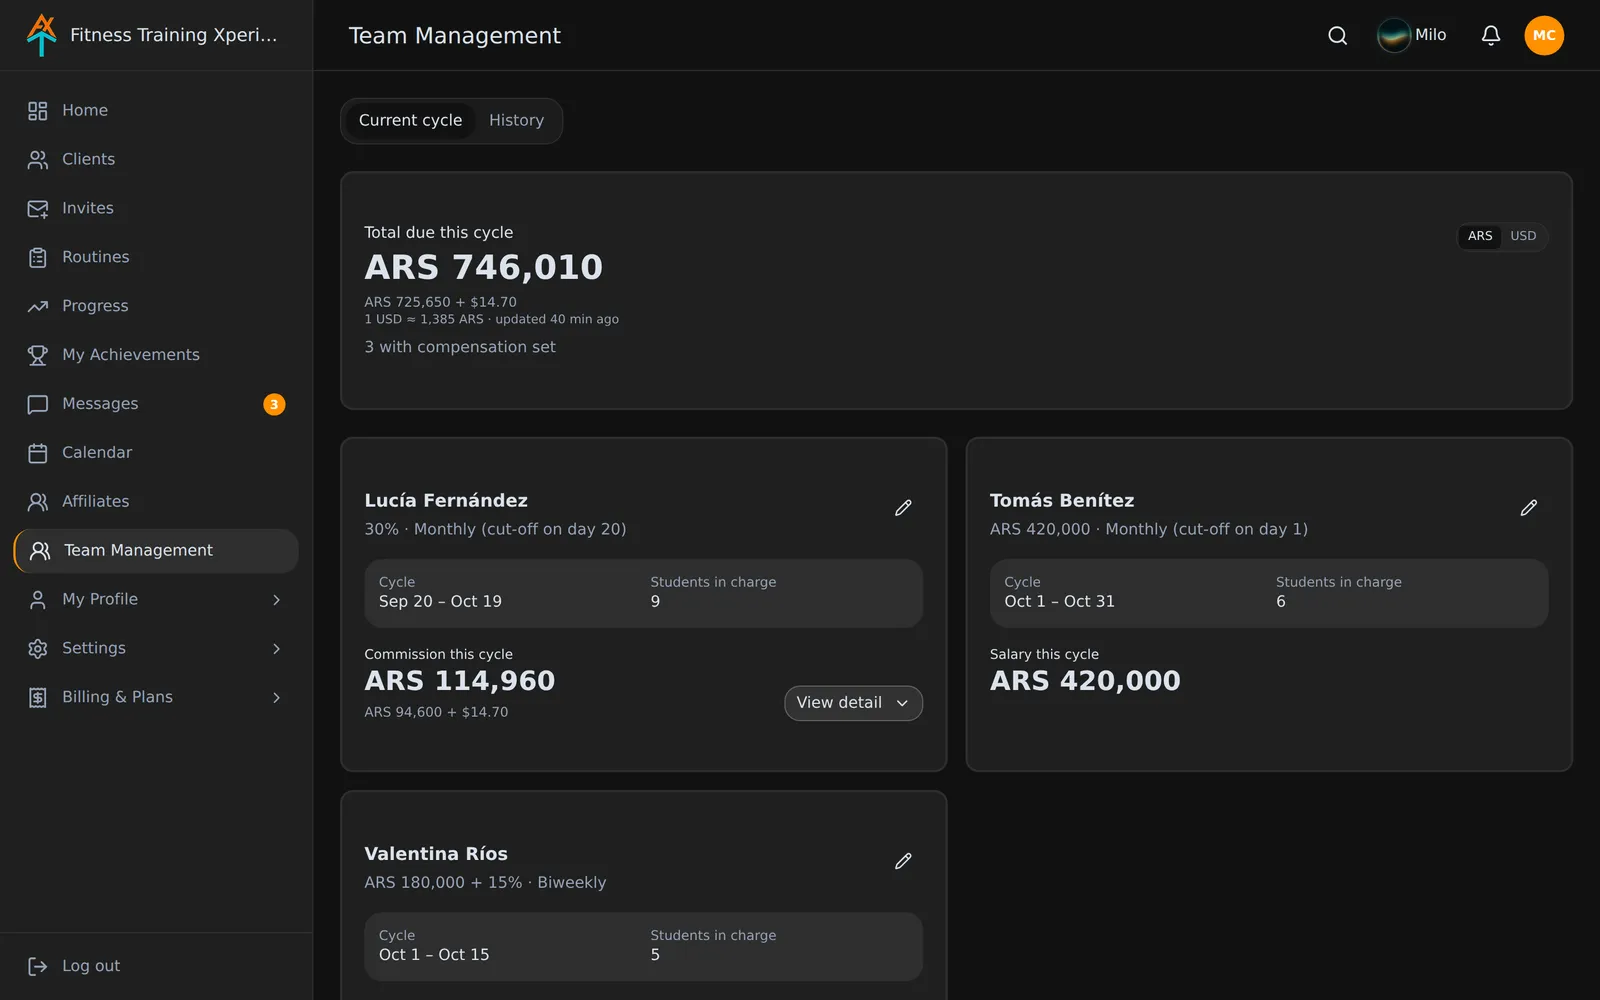Screen dimensions: 1600x1000
Task: Click Valentina Ríos card name
Action: (436, 854)
